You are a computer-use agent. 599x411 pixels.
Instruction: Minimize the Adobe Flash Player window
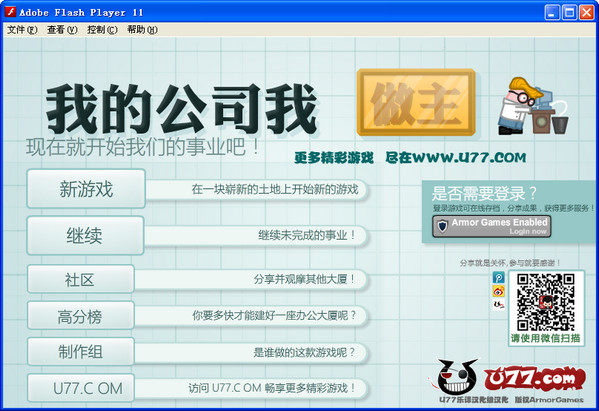click(x=552, y=12)
